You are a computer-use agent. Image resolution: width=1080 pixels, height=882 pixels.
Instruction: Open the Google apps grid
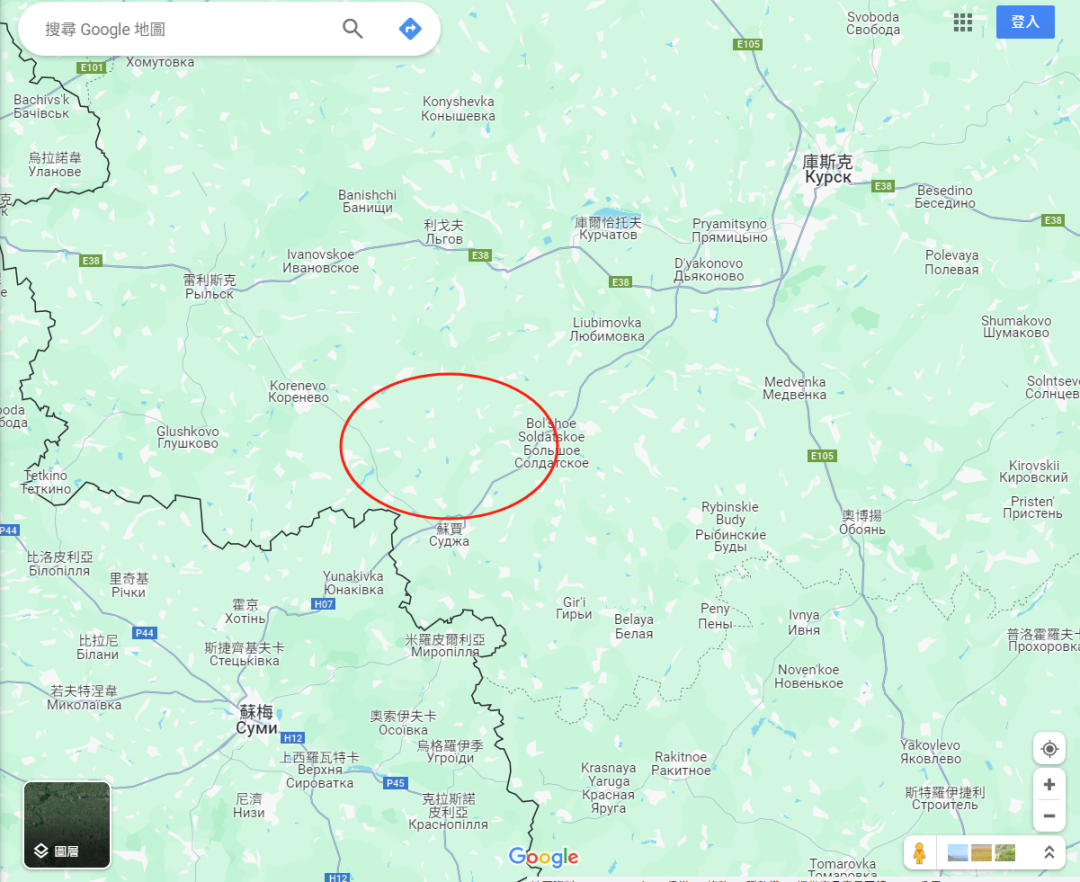[x=962, y=23]
